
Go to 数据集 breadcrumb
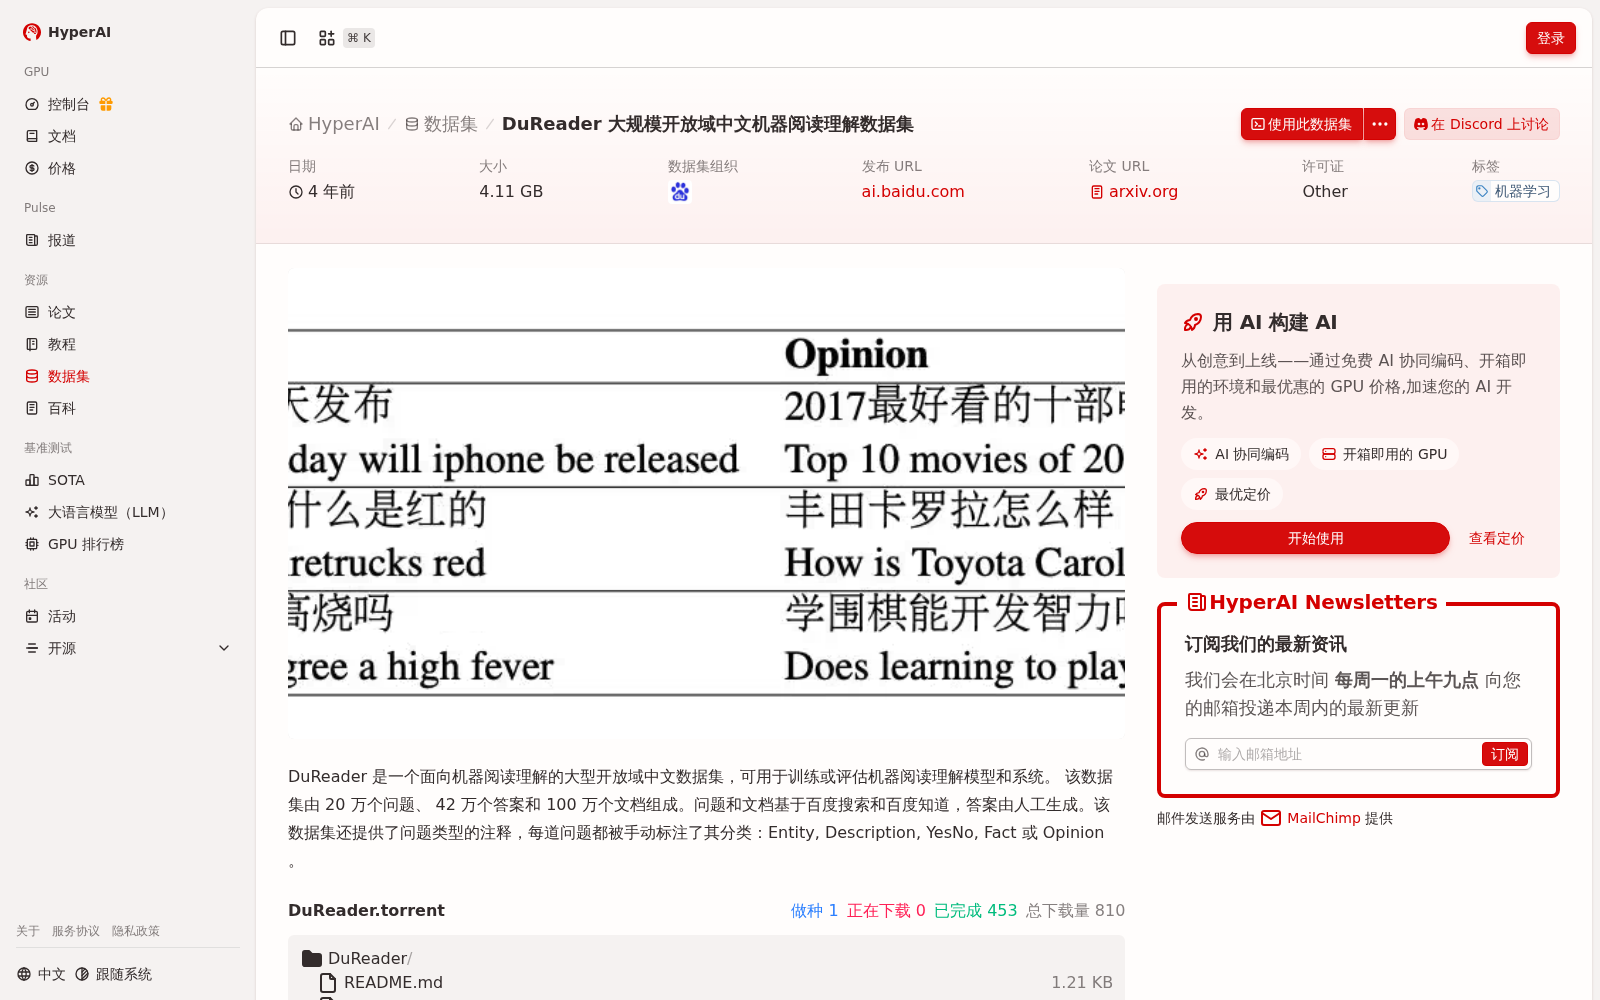coord(441,124)
